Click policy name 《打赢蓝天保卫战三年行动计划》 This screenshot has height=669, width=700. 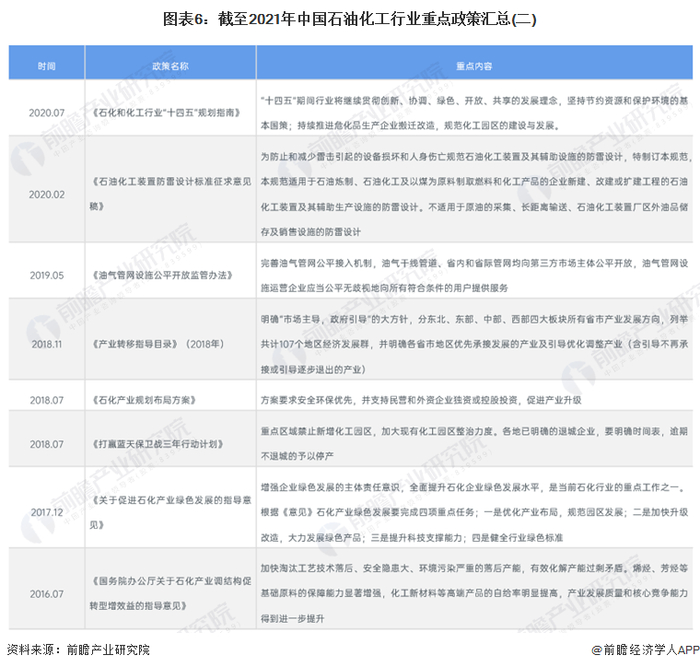click(157, 444)
